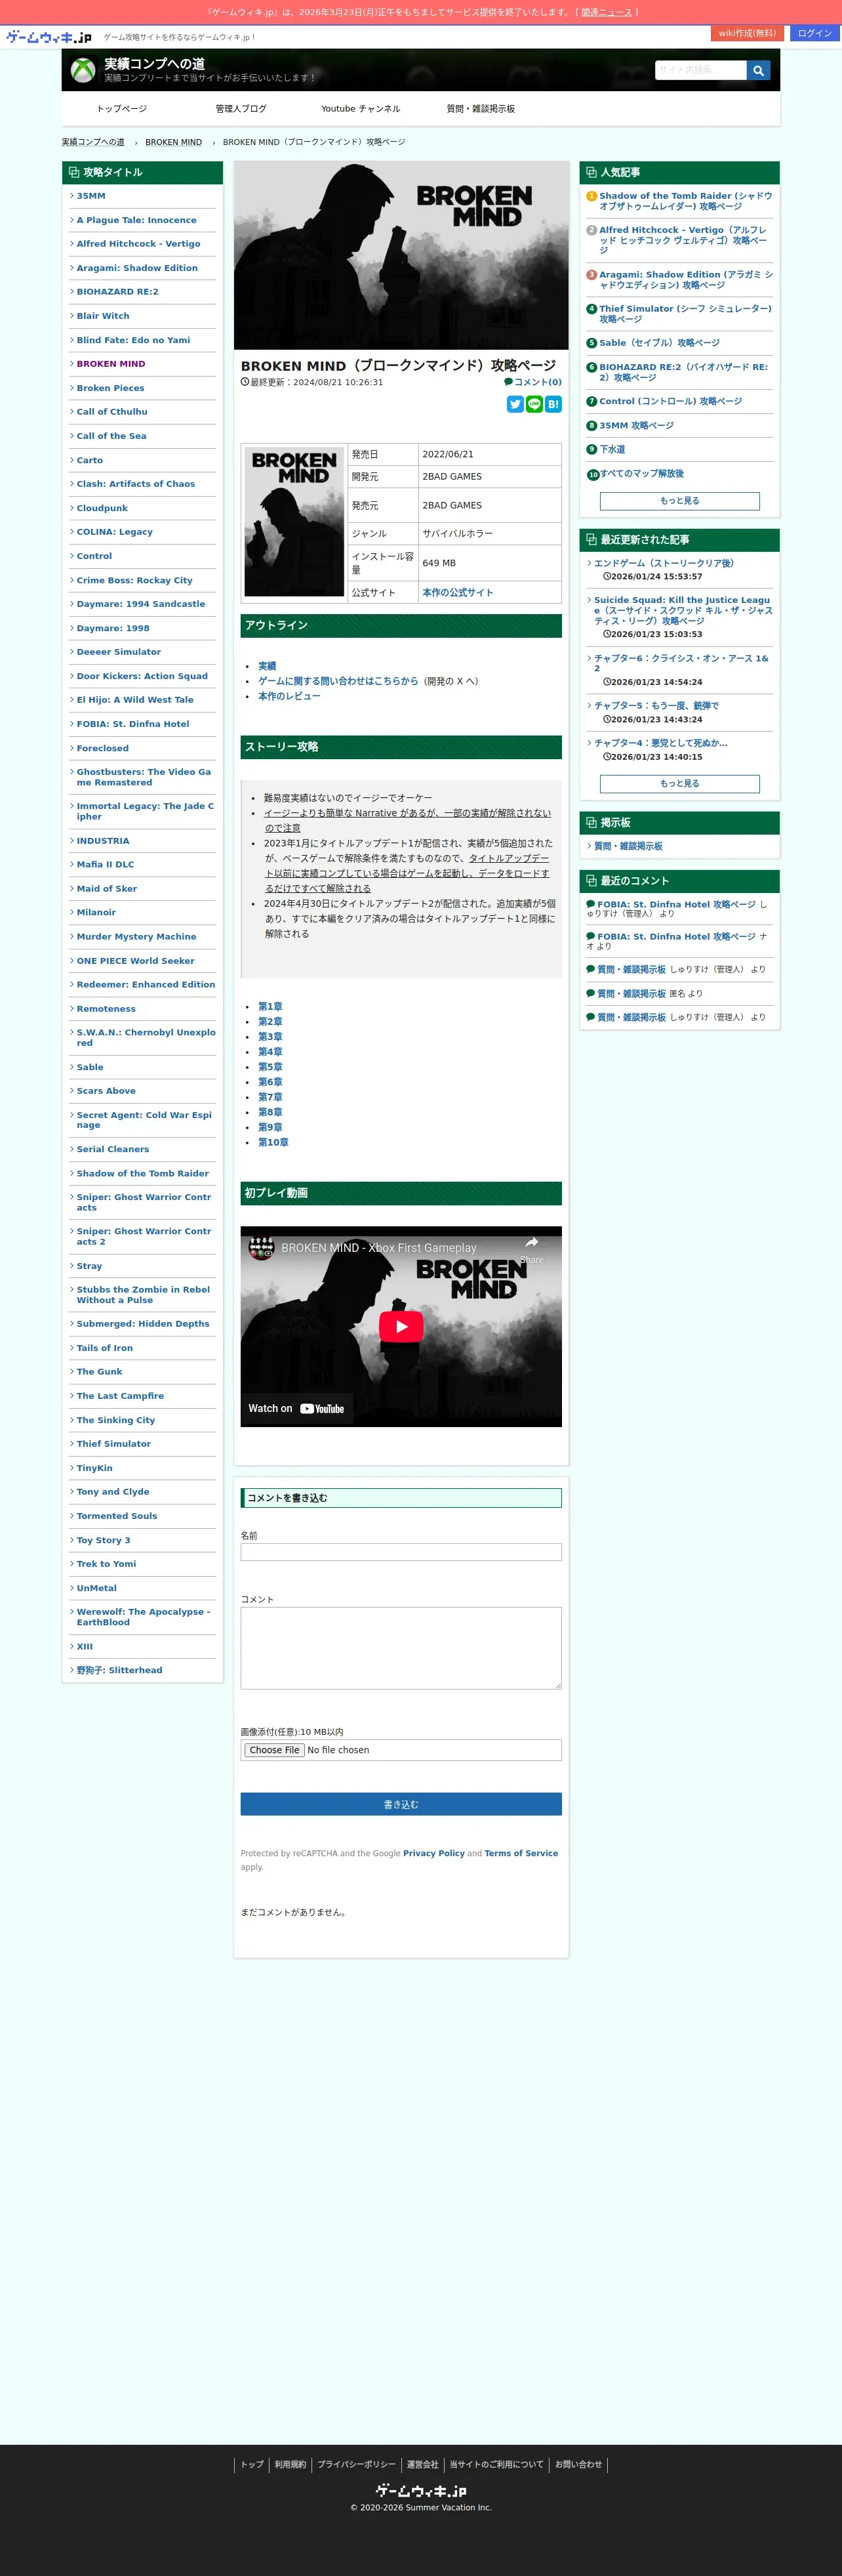Image resolution: width=842 pixels, height=2576 pixels.
Task: Open popular article Sable（セイブル）攻略ページ
Action: (659, 343)
